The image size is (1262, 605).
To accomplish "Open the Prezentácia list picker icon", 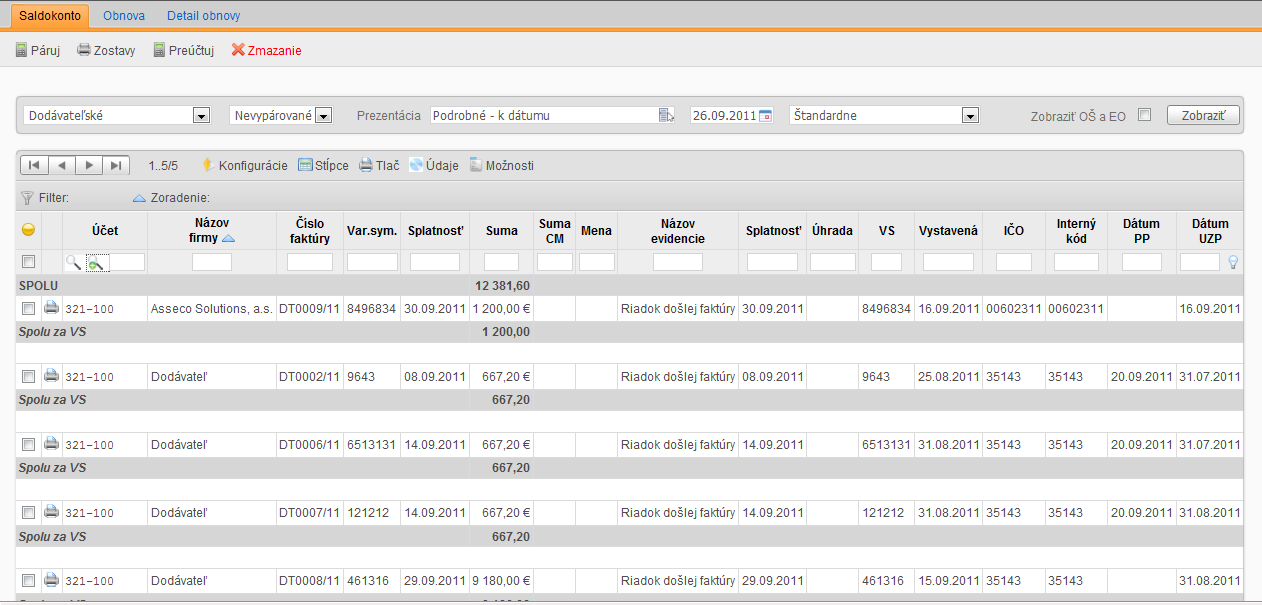I will [667, 116].
